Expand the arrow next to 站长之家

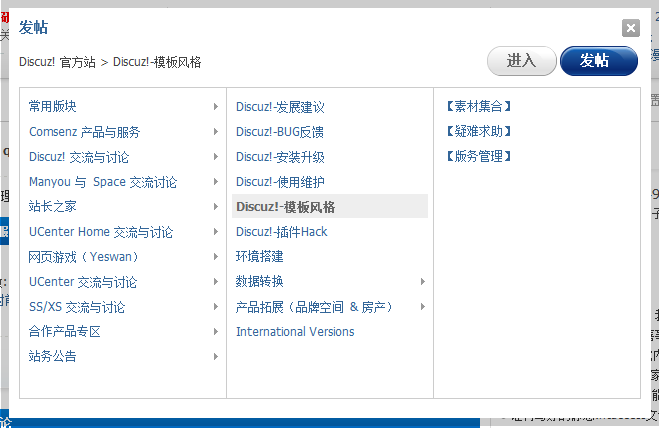click(x=216, y=206)
